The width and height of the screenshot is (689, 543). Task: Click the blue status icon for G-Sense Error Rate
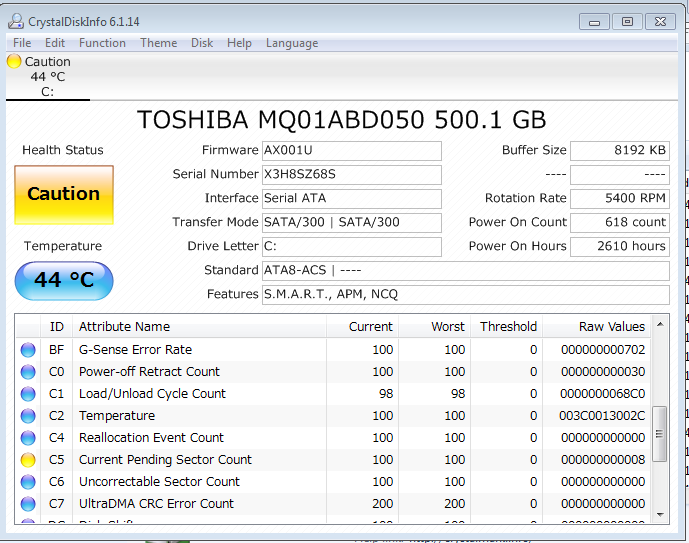[x=28, y=350]
